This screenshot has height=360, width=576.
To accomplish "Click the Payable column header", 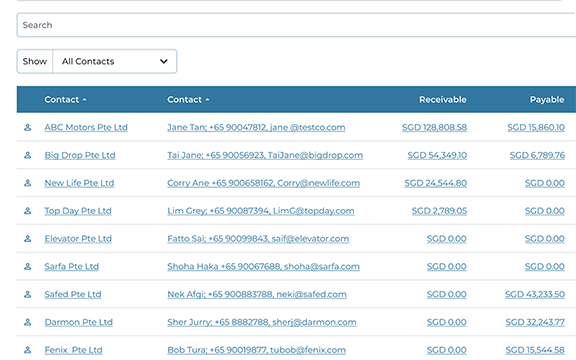I will point(547,100).
